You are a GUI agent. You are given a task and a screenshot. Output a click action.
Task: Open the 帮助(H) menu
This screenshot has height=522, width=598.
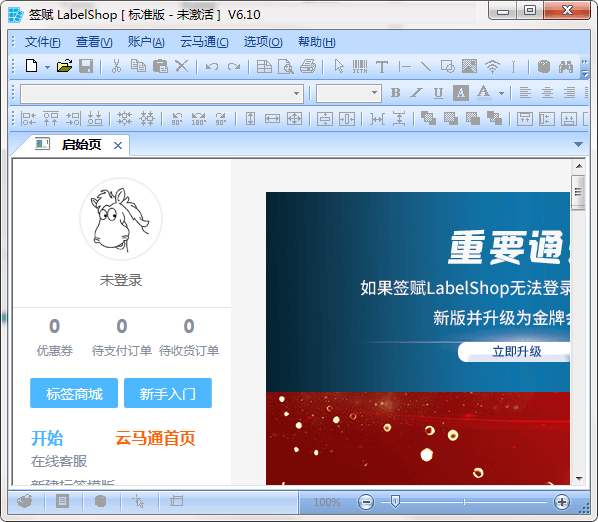[x=317, y=42]
